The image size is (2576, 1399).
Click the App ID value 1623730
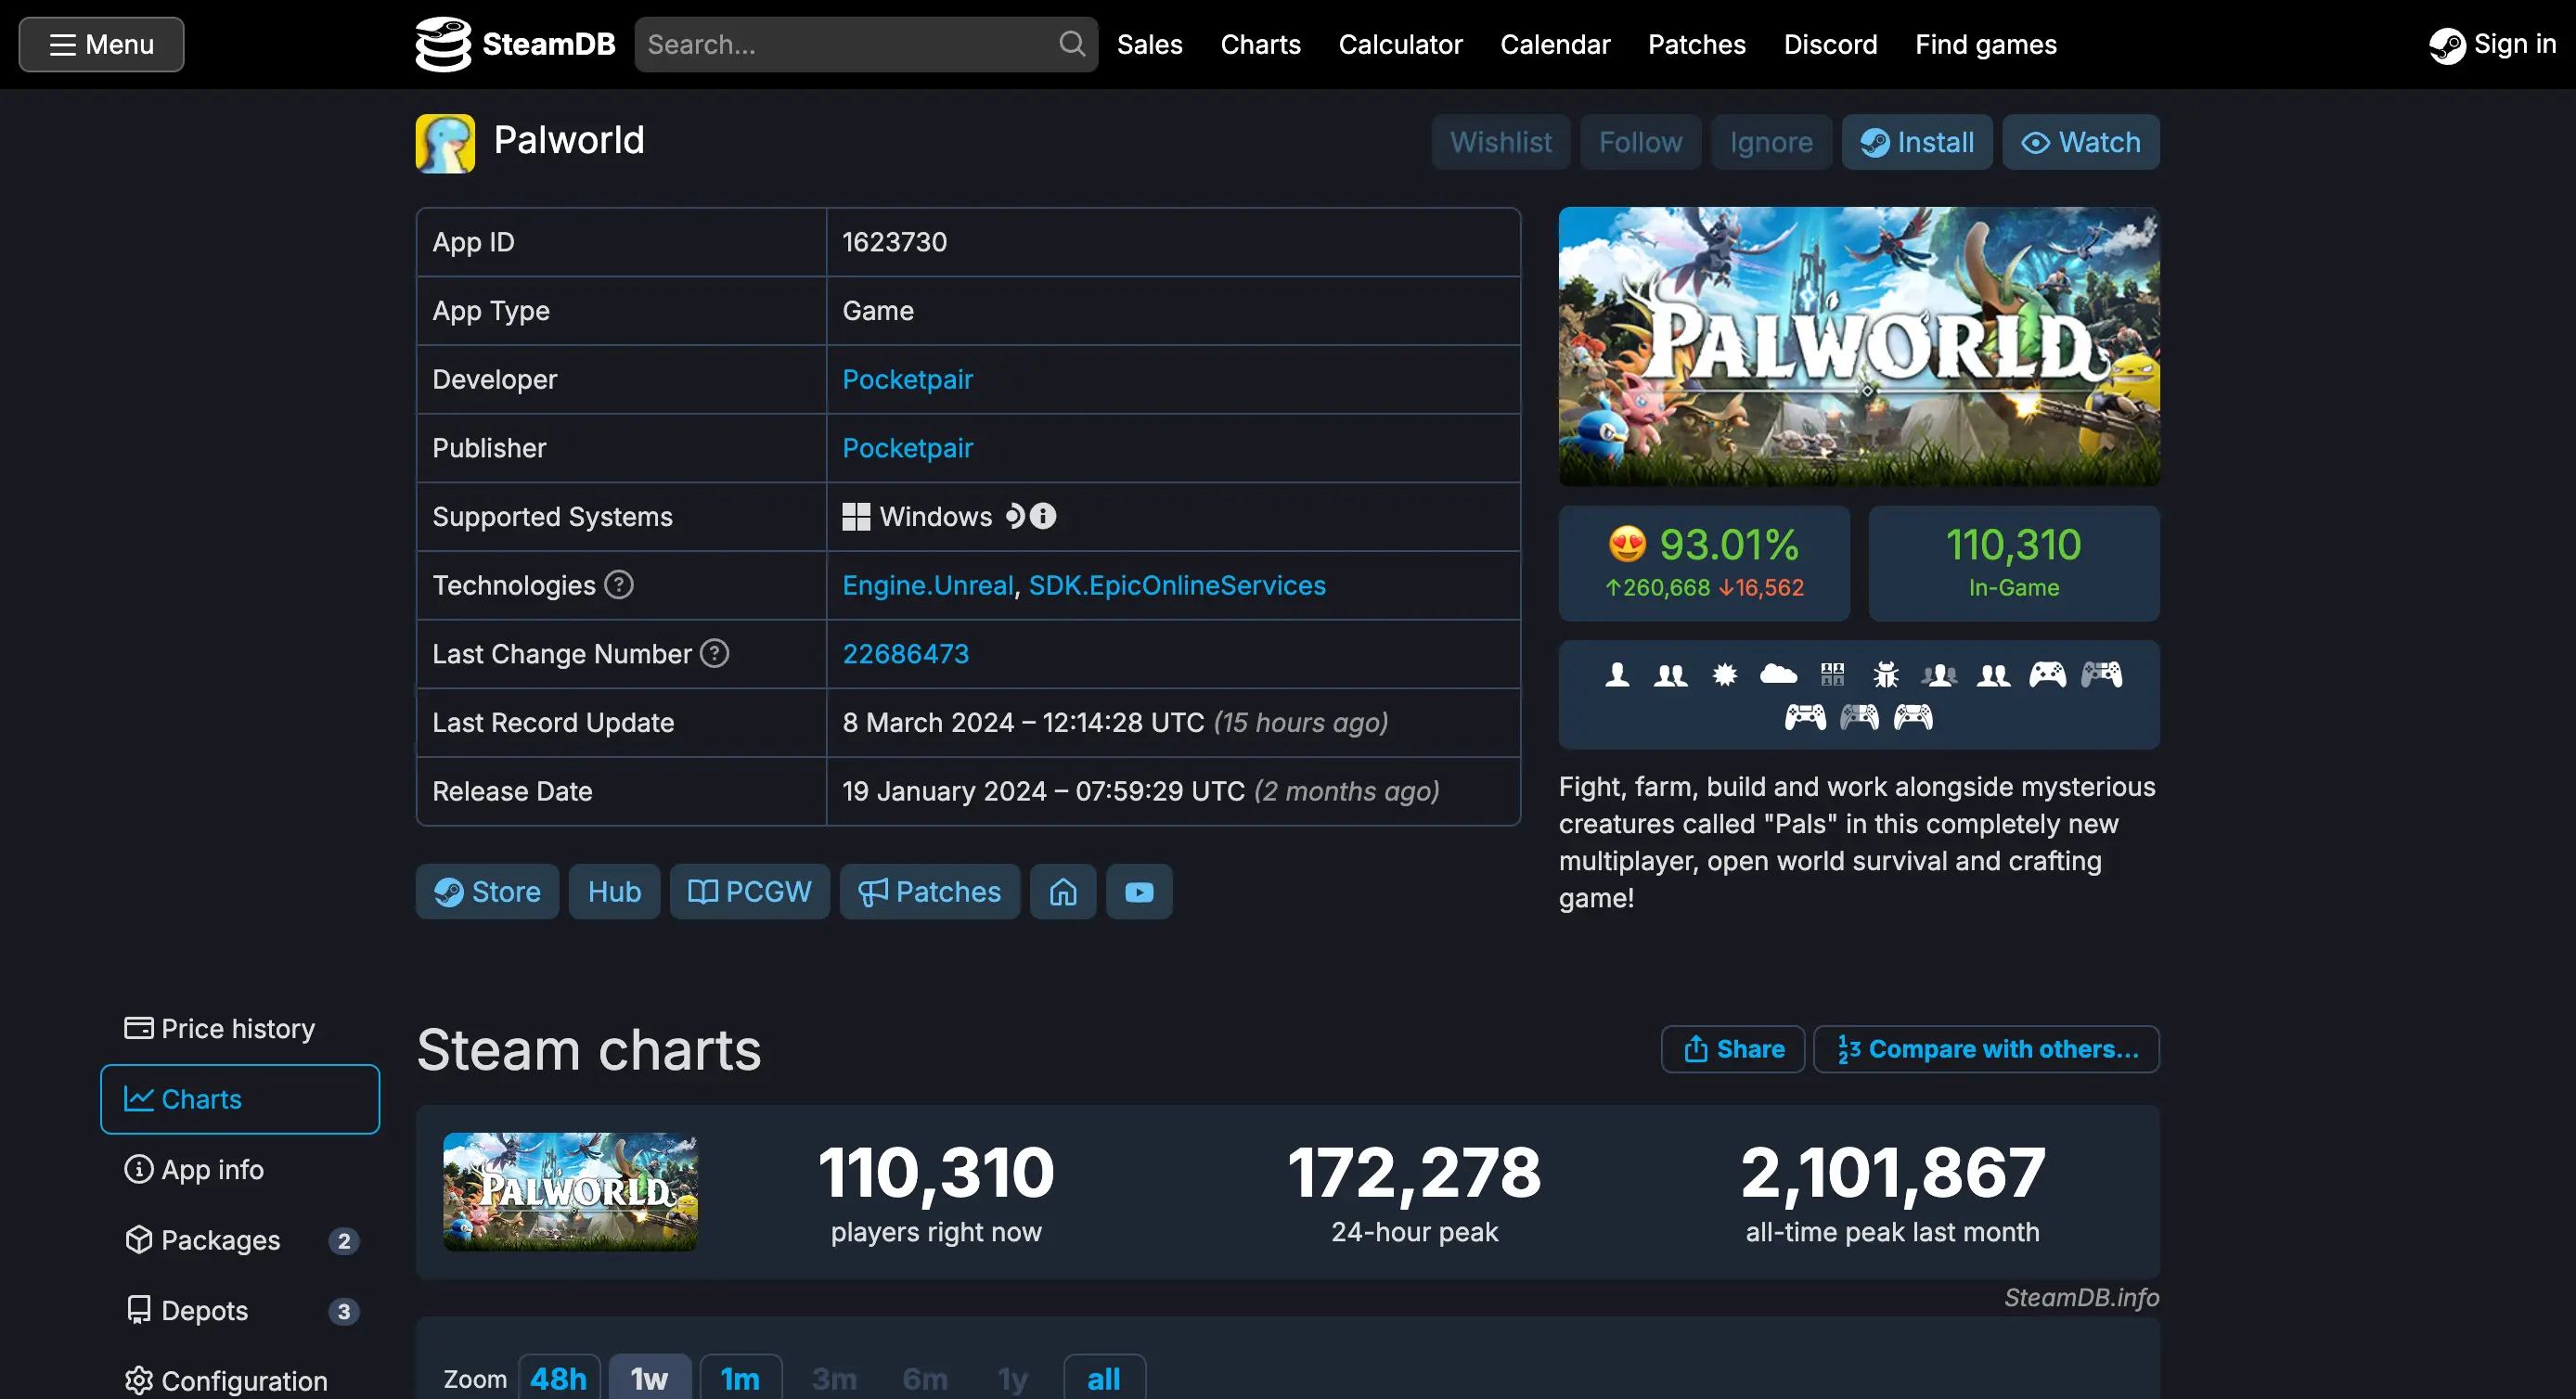(894, 242)
